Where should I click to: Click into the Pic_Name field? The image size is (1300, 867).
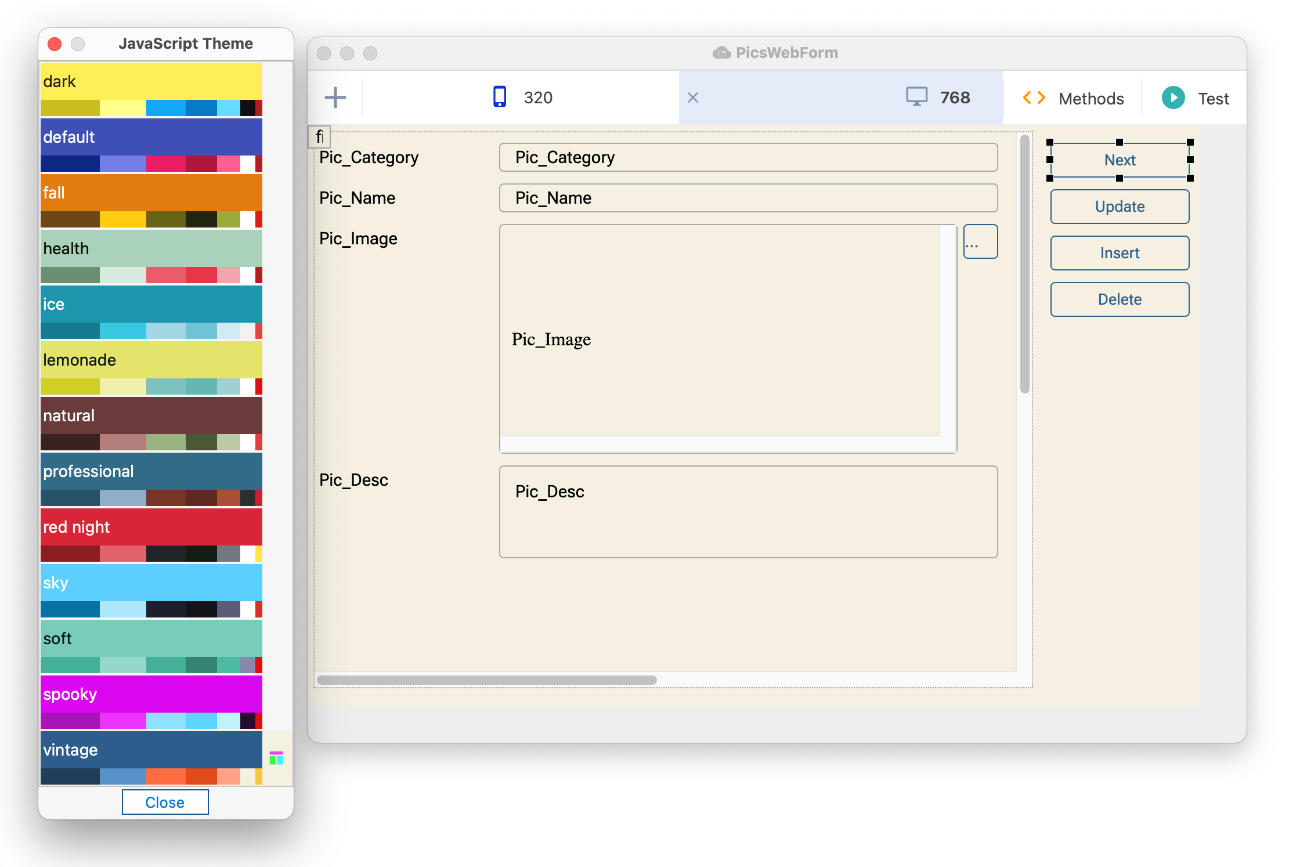click(748, 198)
